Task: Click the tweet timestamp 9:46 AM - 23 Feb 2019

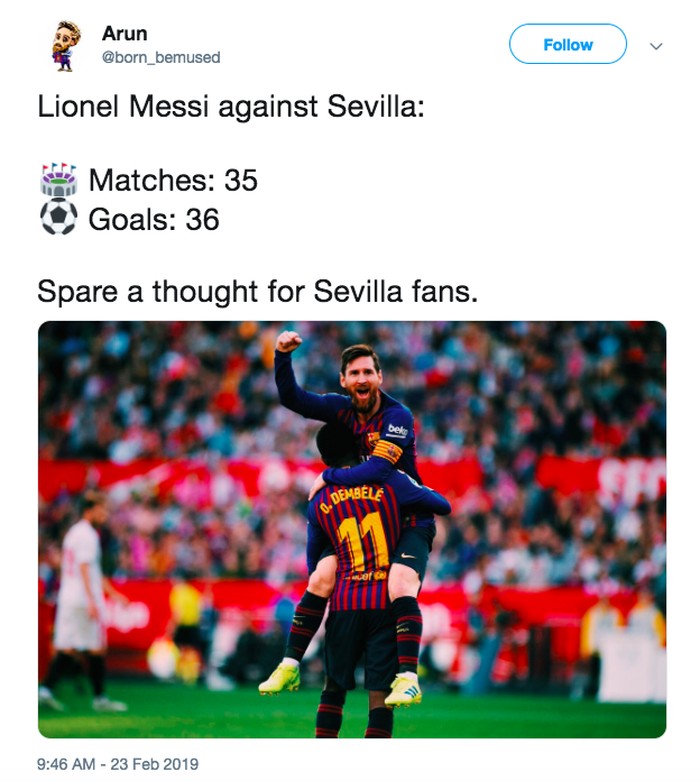Action: coord(117,764)
